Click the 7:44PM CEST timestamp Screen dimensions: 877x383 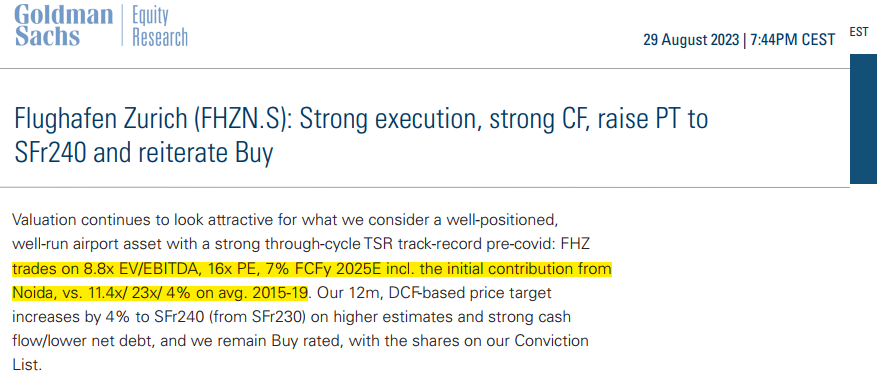792,40
